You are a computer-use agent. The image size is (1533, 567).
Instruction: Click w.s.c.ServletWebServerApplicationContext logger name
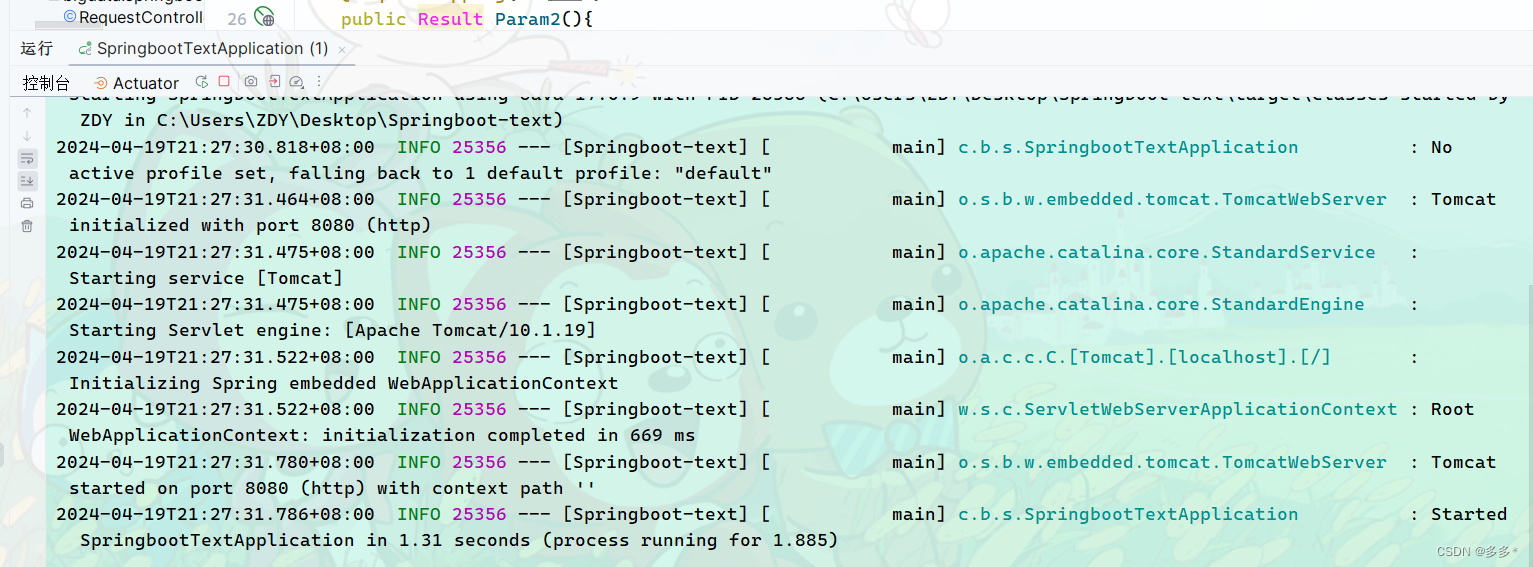(1178, 409)
